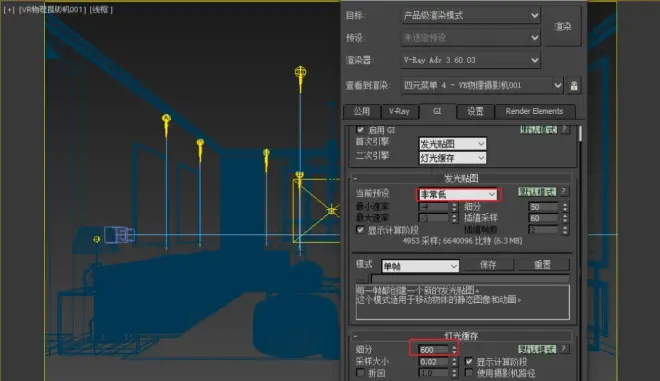Click the help question mark in 灯光缓存 rollout
This screenshot has height=381, width=660.
click(564, 349)
